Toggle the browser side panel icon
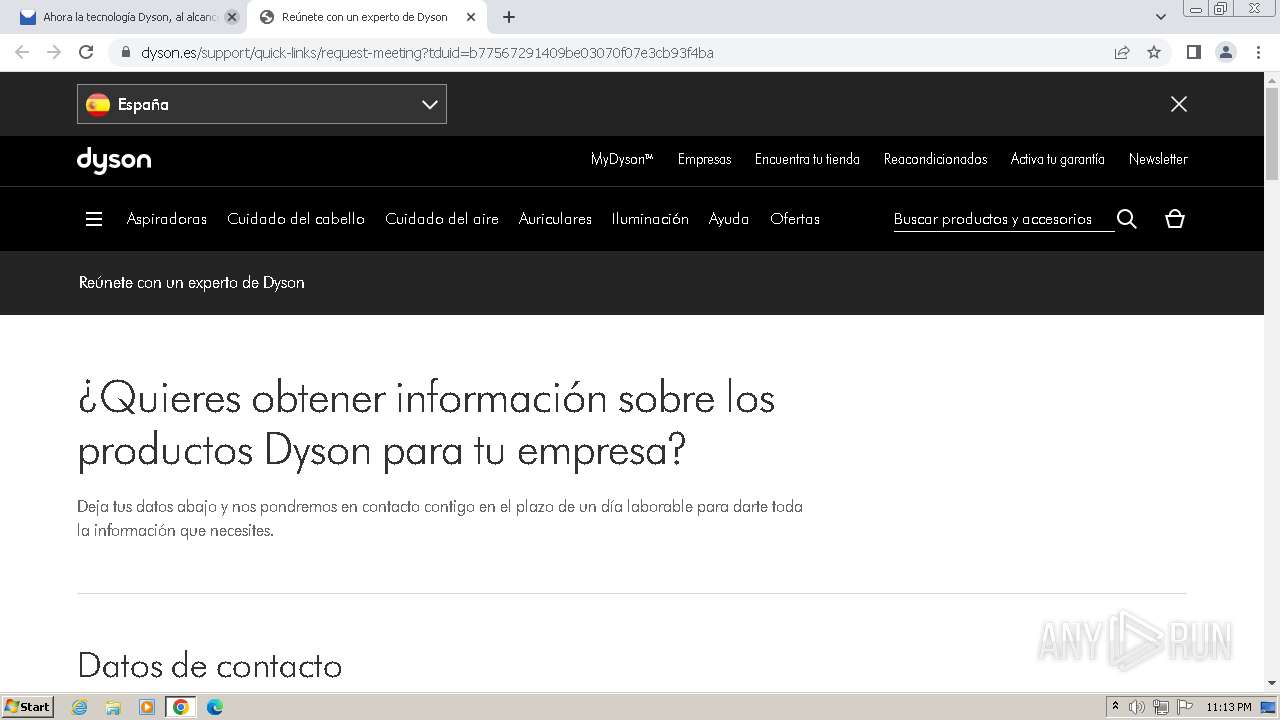 [1193, 52]
